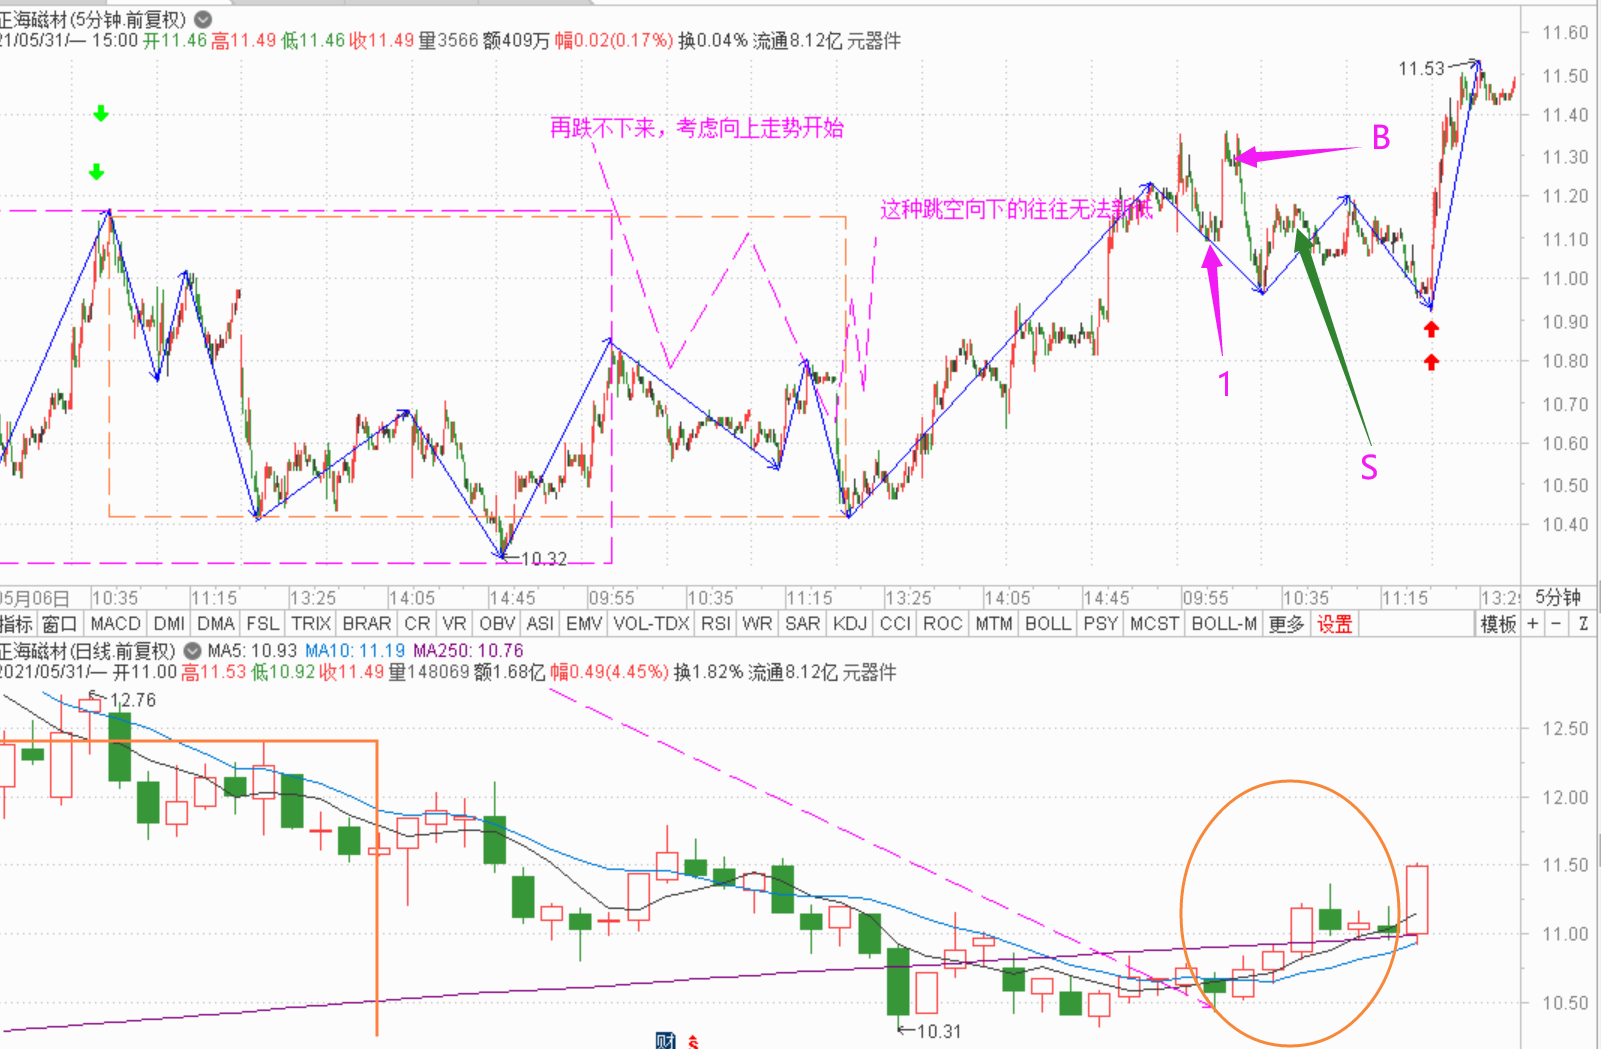The height and width of the screenshot is (1049, 1601).
Task: Click the blue 财 financial info icon
Action: pos(665,1041)
